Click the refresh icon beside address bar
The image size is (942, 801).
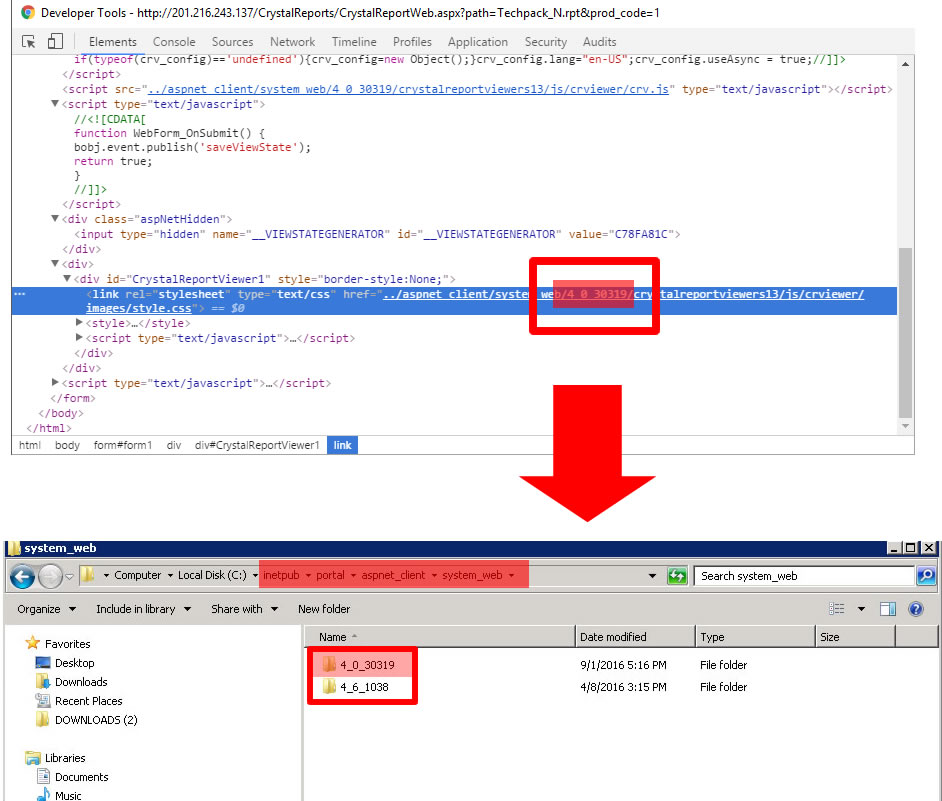click(677, 576)
